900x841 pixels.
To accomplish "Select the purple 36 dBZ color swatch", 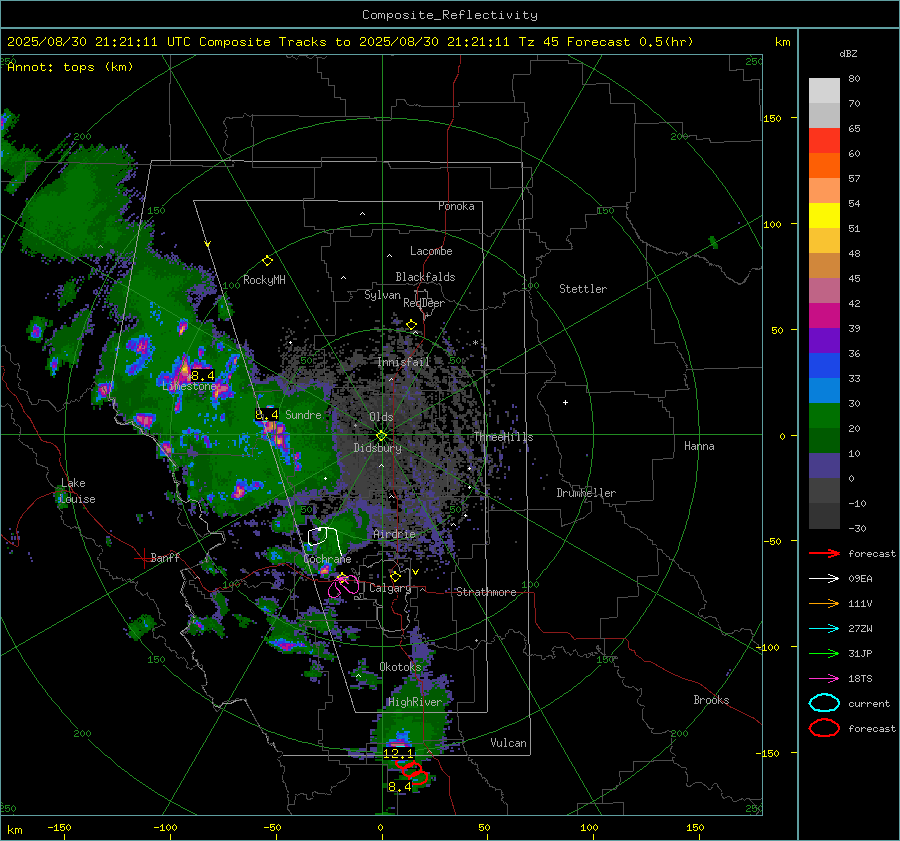I will 824,340.
